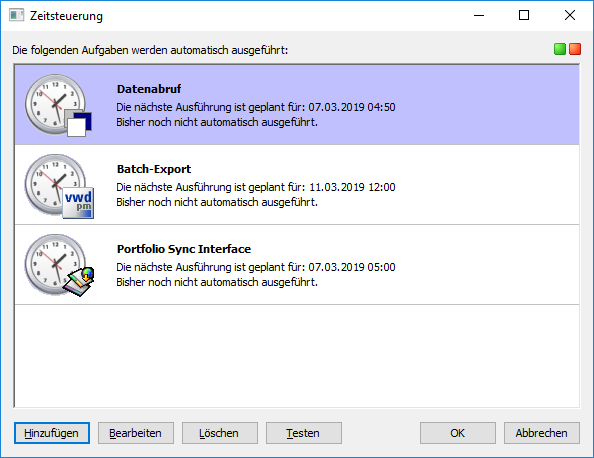Click the green status indicator square
594x458 pixels.
pos(560,49)
